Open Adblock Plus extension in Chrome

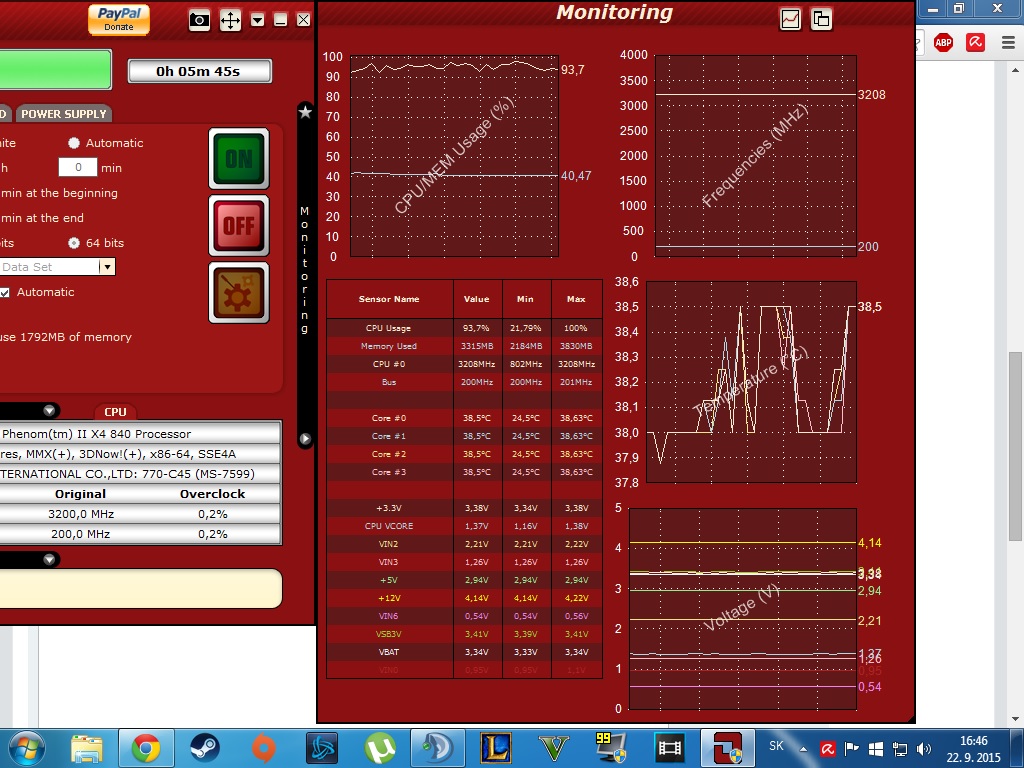(x=944, y=43)
